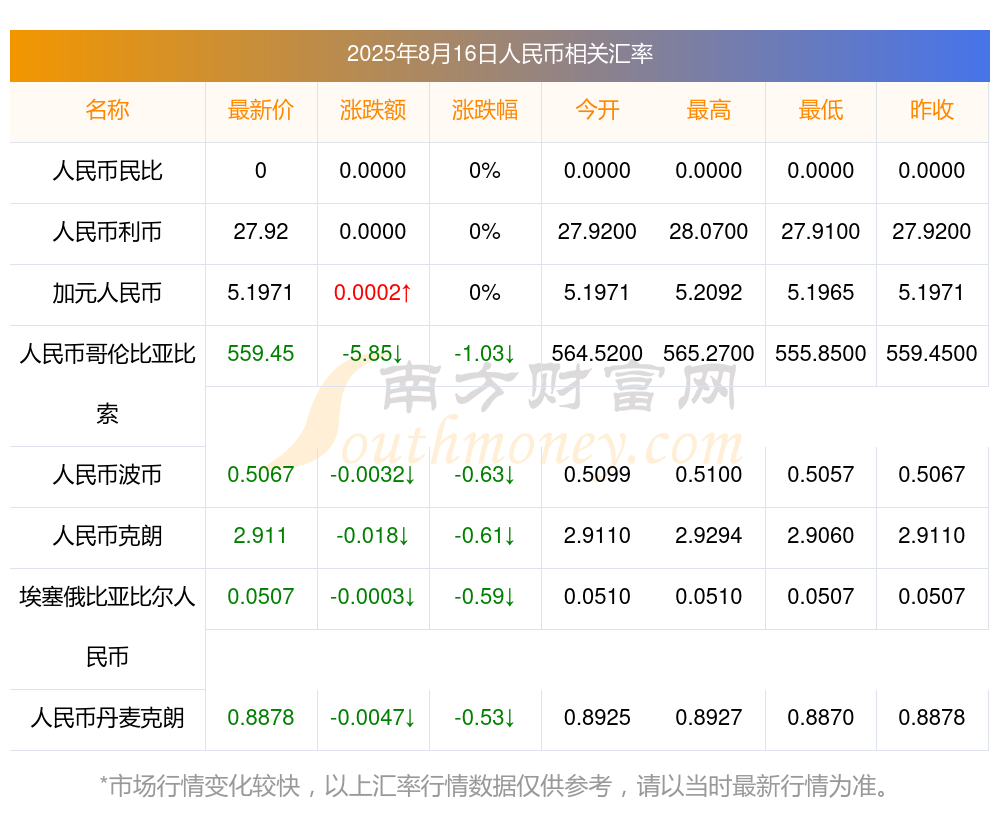Select latest price 5.1971 in 最新价 column
Image resolution: width=1000 pixels, height=817 pixels.
point(260,293)
